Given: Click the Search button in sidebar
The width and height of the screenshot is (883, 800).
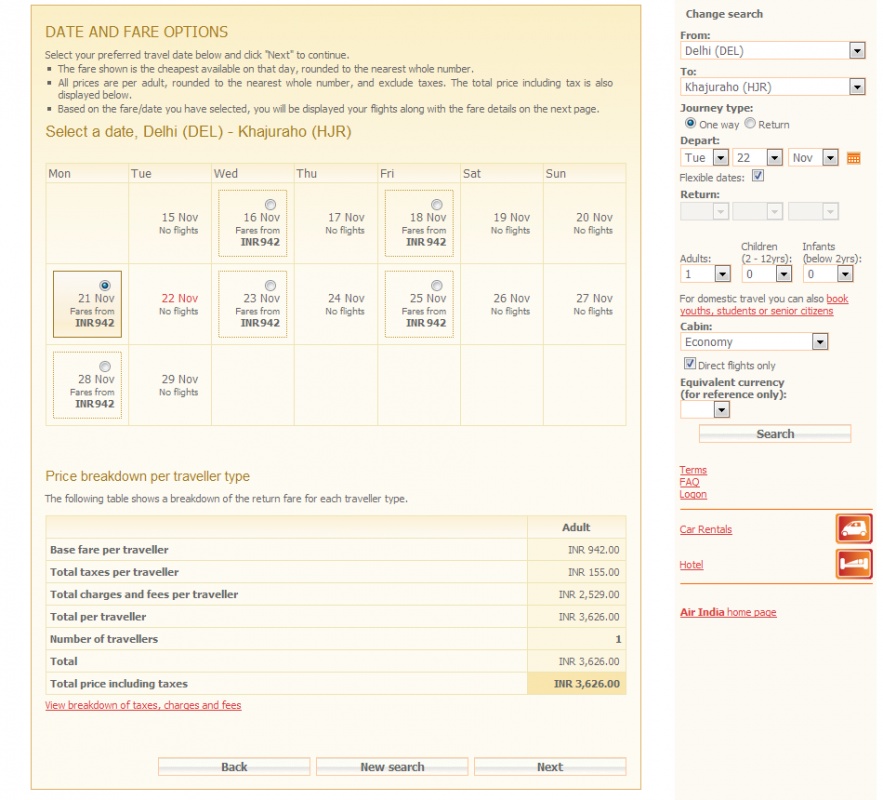Looking at the screenshot, I should pos(774,434).
